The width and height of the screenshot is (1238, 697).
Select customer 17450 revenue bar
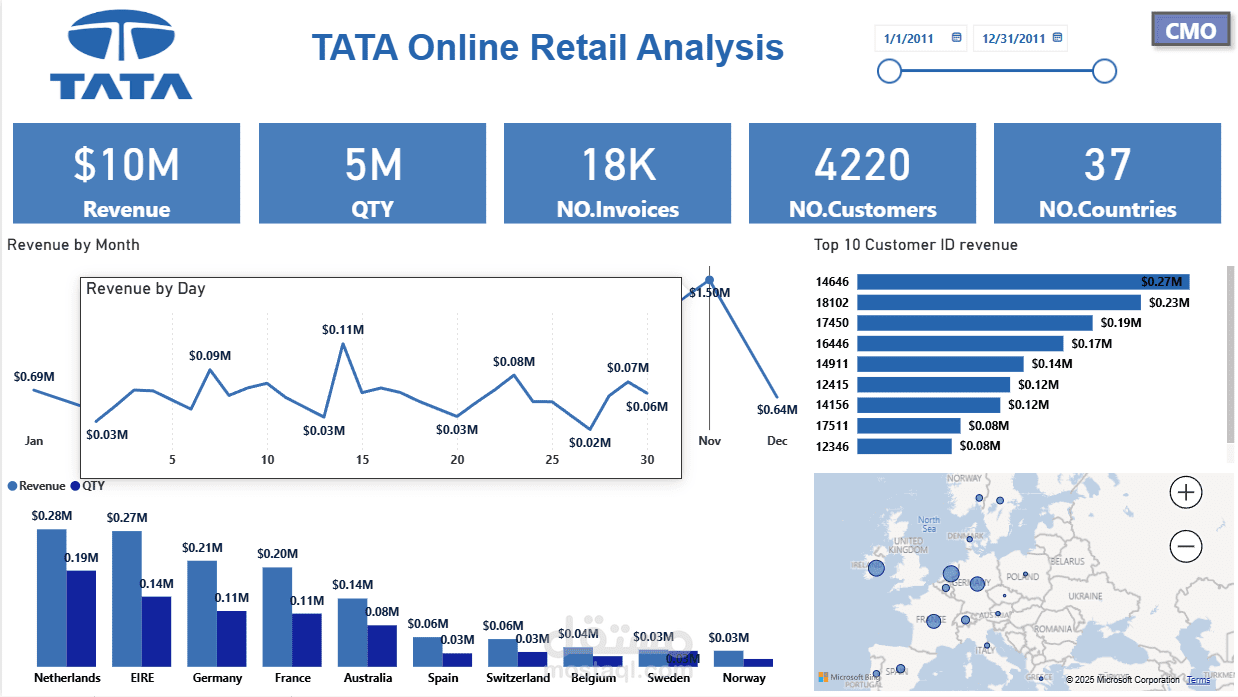[x=975, y=323]
